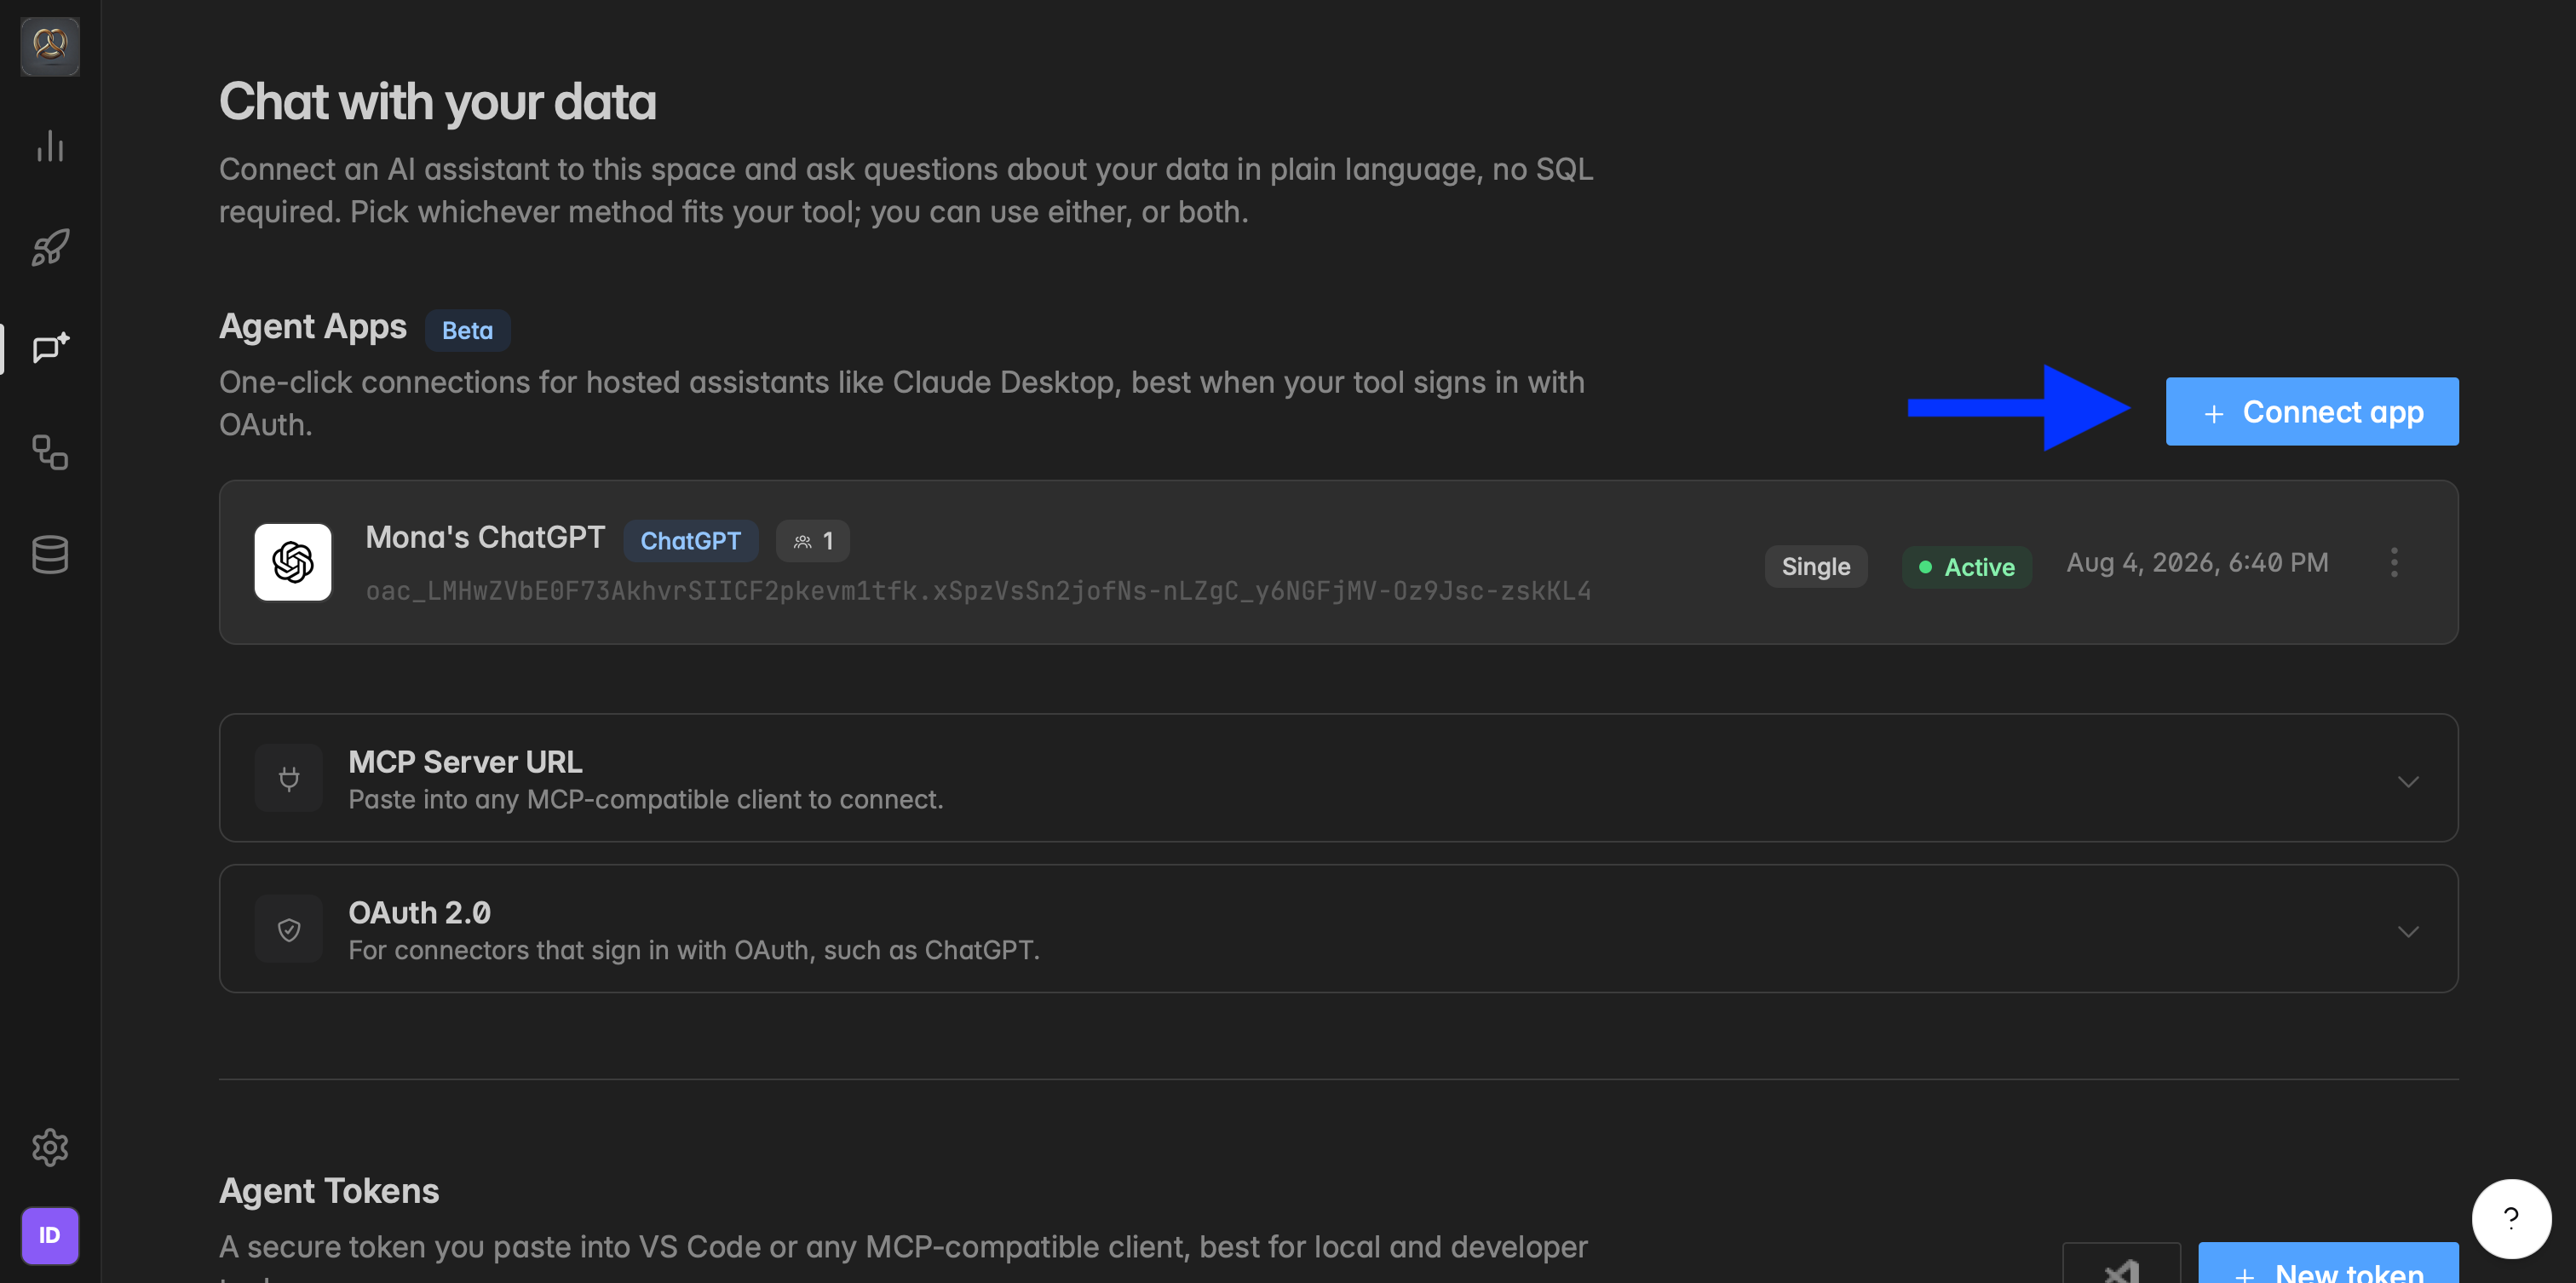This screenshot has width=2576, height=1283.
Task: Click 'For connectors that sign in with OAuth' text
Action: pyautogui.click(x=694, y=950)
